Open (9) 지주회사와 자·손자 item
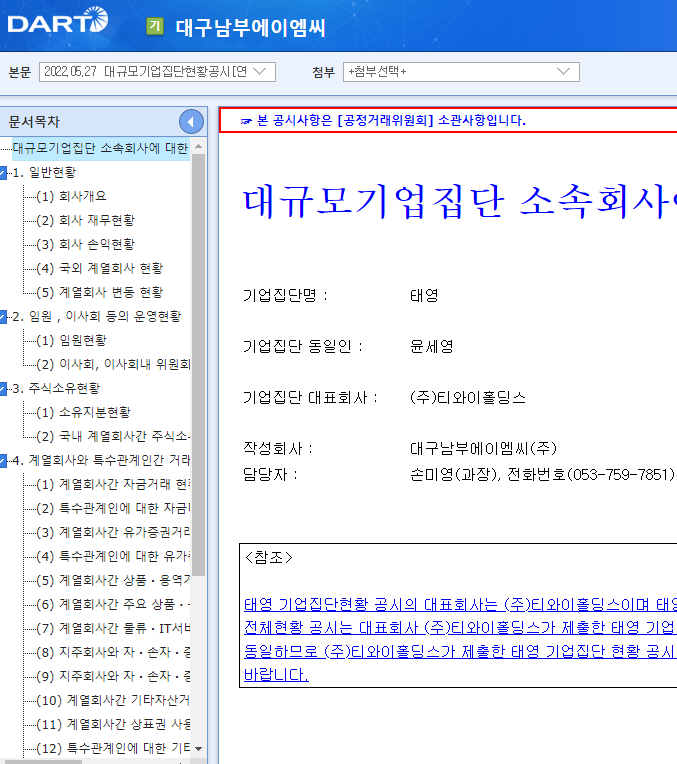Image resolution: width=677 pixels, height=764 pixels. pyautogui.click(x=113, y=676)
